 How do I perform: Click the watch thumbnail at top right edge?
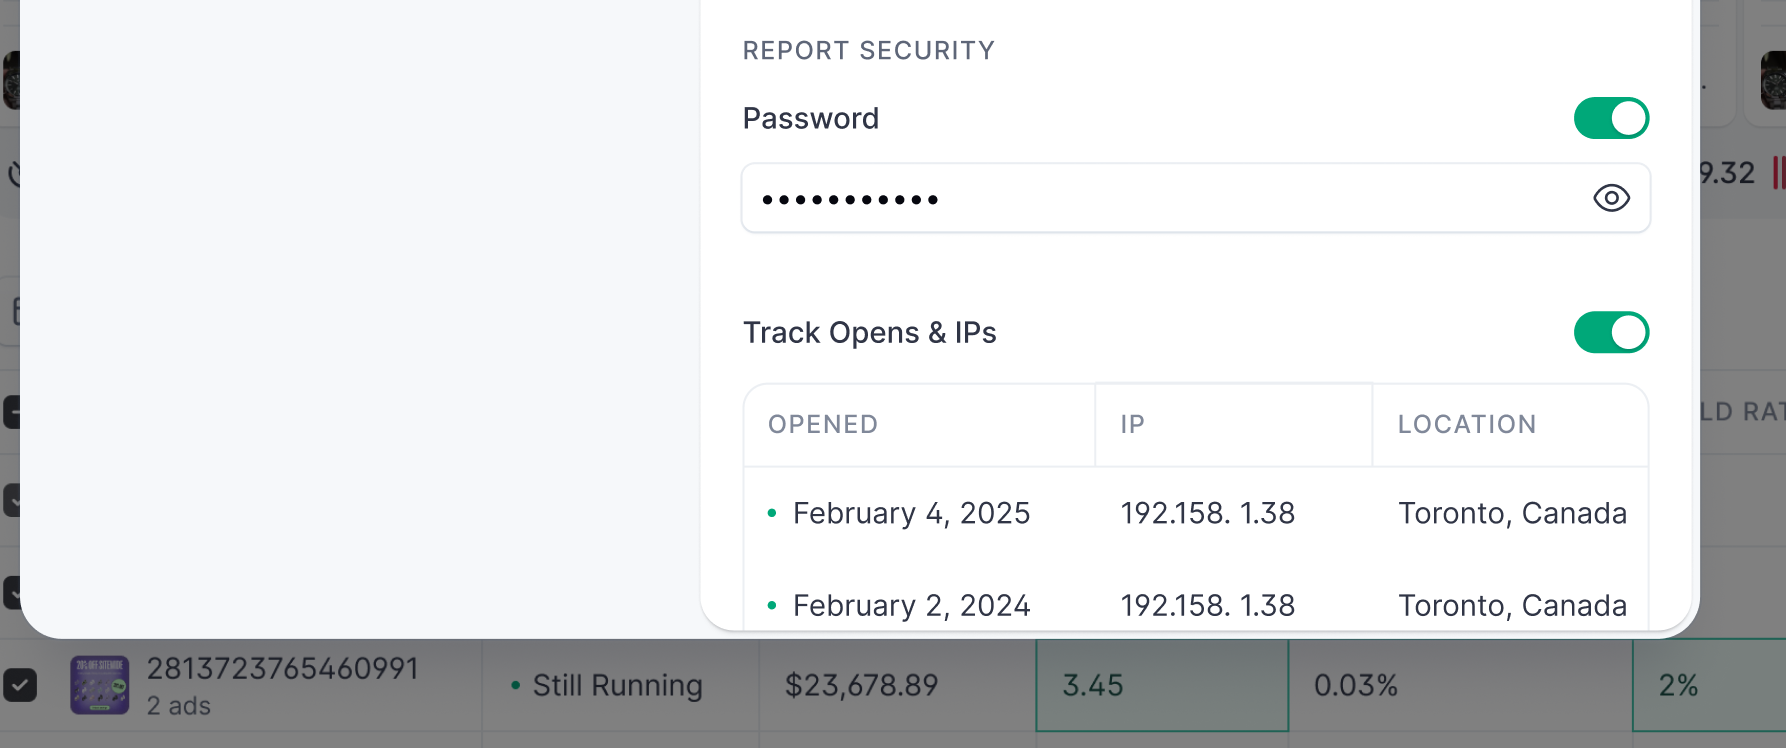point(1773,80)
